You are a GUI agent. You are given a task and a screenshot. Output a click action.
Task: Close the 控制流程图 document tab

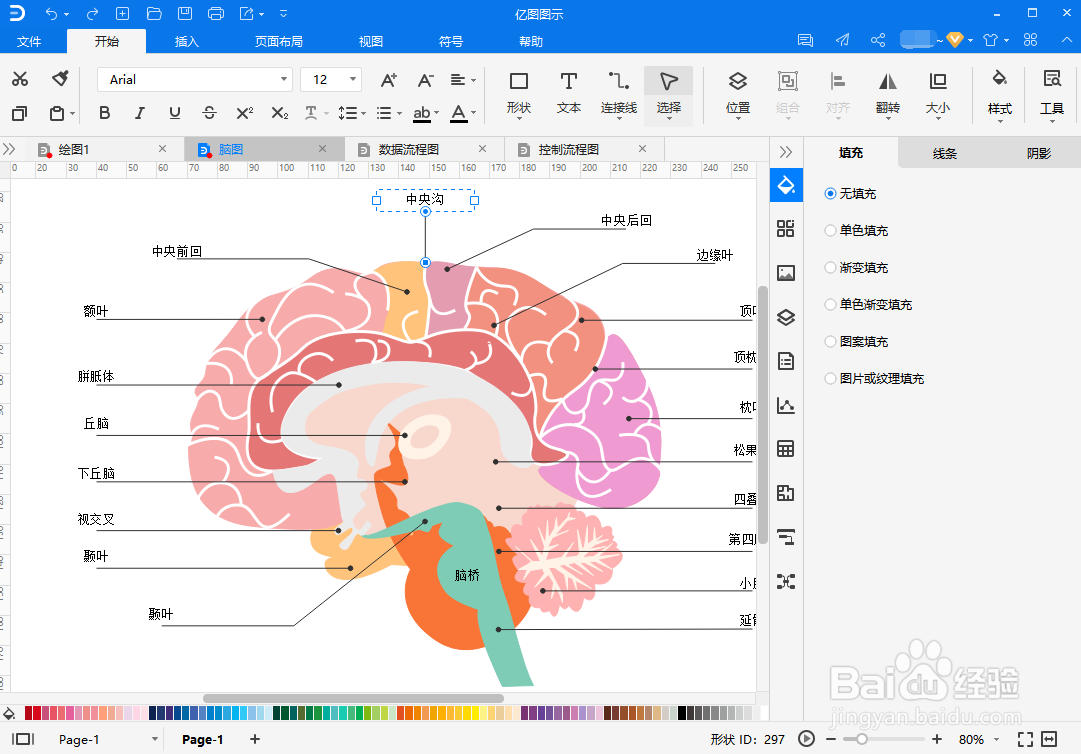(x=643, y=148)
